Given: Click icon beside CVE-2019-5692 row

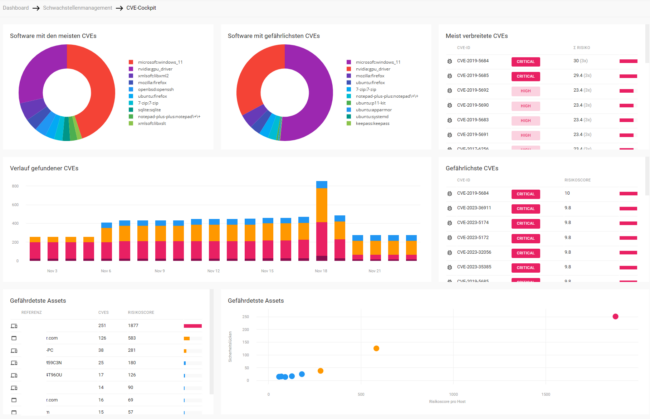Looking at the screenshot, I should tap(451, 89).
